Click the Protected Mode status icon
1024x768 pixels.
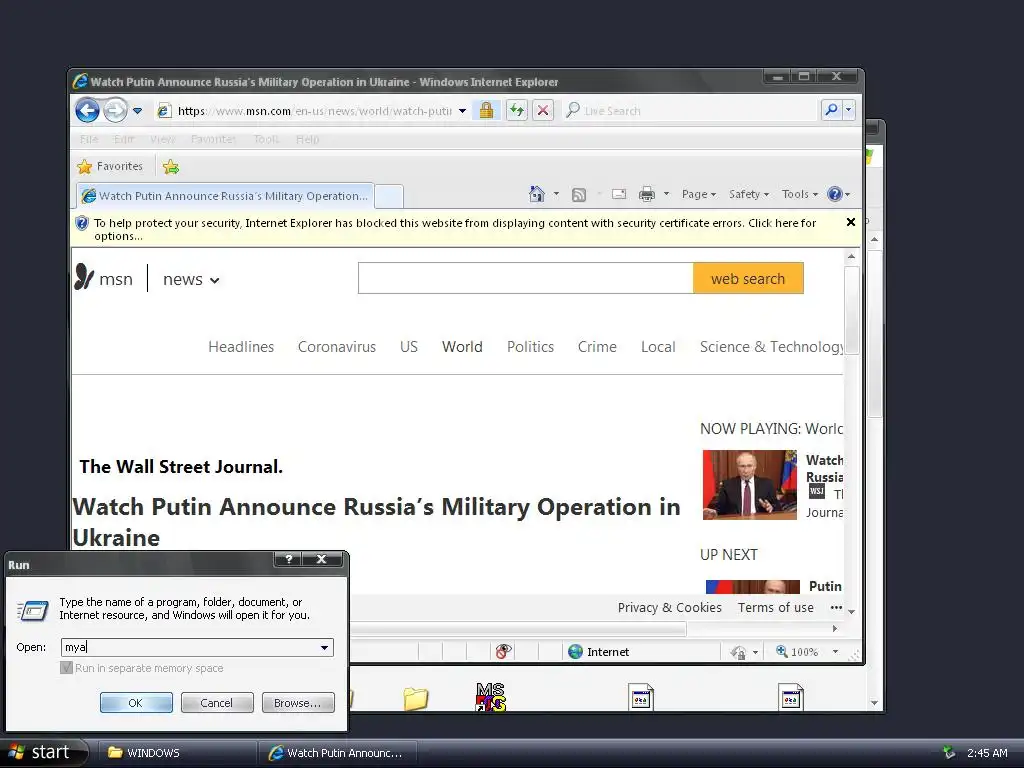pos(739,652)
